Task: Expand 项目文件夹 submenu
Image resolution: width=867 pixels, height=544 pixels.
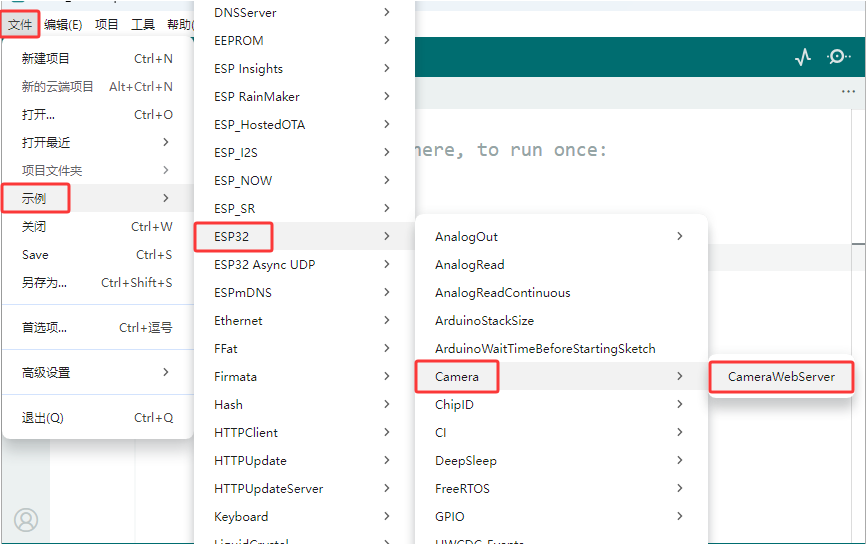Action: click(x=97, y=170)
